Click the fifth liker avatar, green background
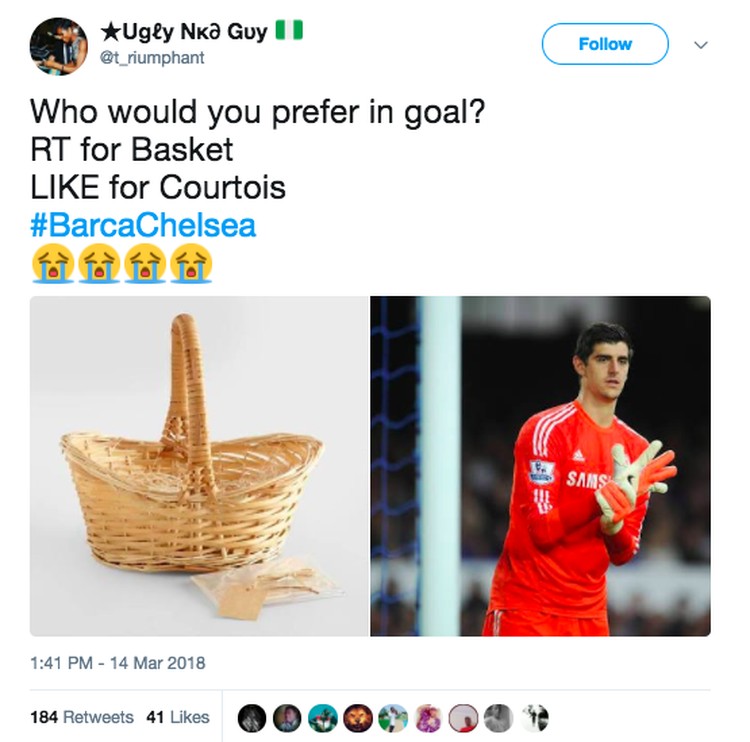750x742 pixels. (x=393, y=718)
